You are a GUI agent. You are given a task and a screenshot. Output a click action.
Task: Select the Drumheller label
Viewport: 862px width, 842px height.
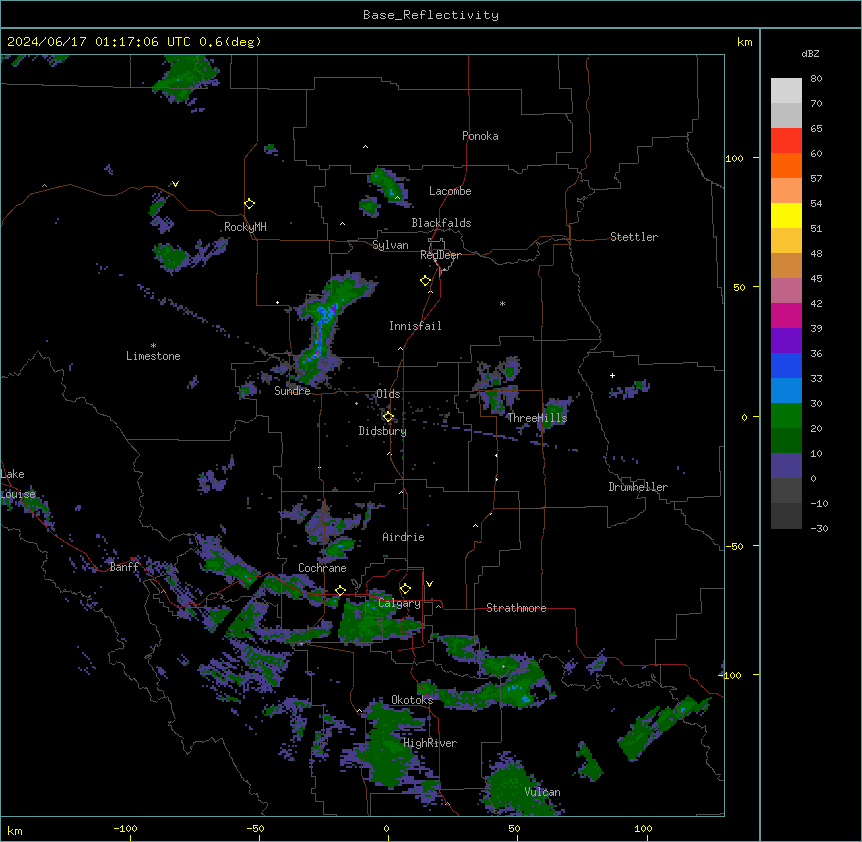pos(638,487)
